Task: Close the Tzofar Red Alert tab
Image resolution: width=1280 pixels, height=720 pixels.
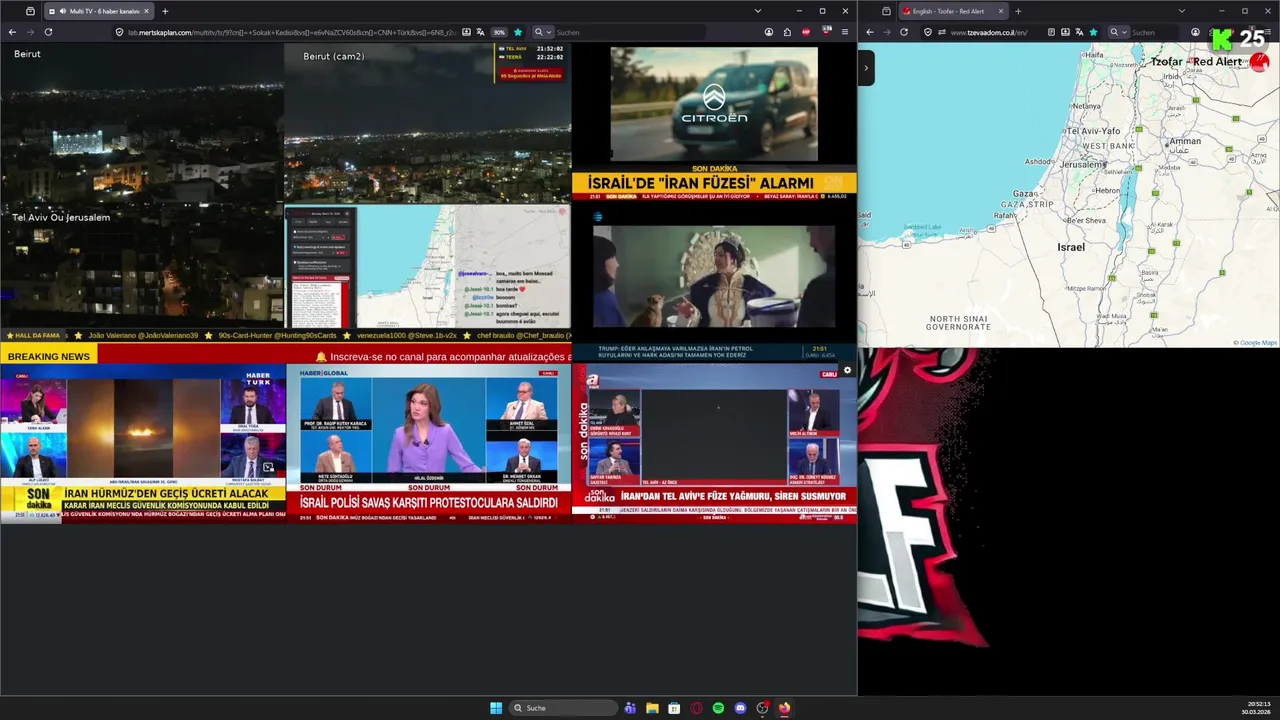Action: point(1000,11)
